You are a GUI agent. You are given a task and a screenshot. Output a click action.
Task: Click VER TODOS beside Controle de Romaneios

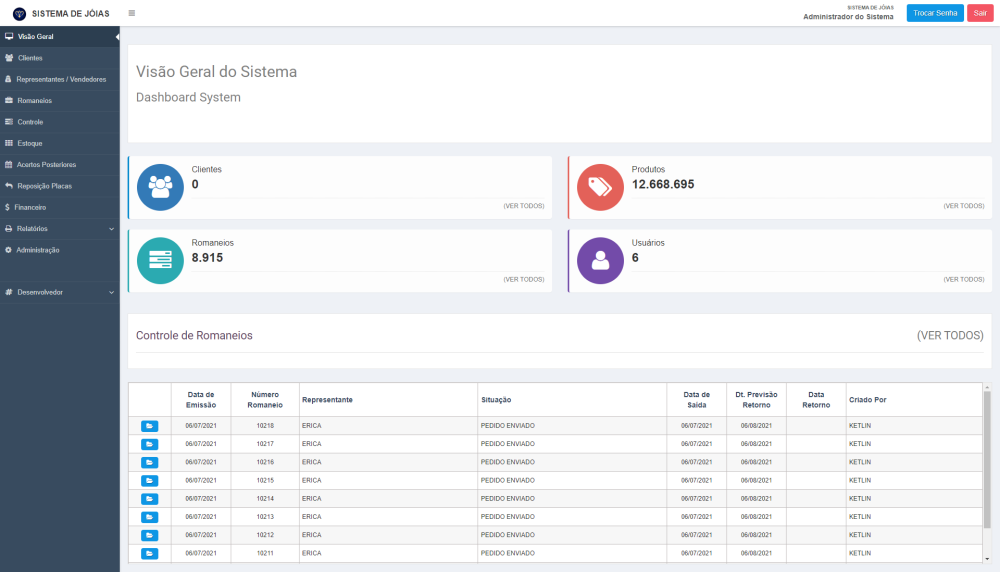(950, 335)
